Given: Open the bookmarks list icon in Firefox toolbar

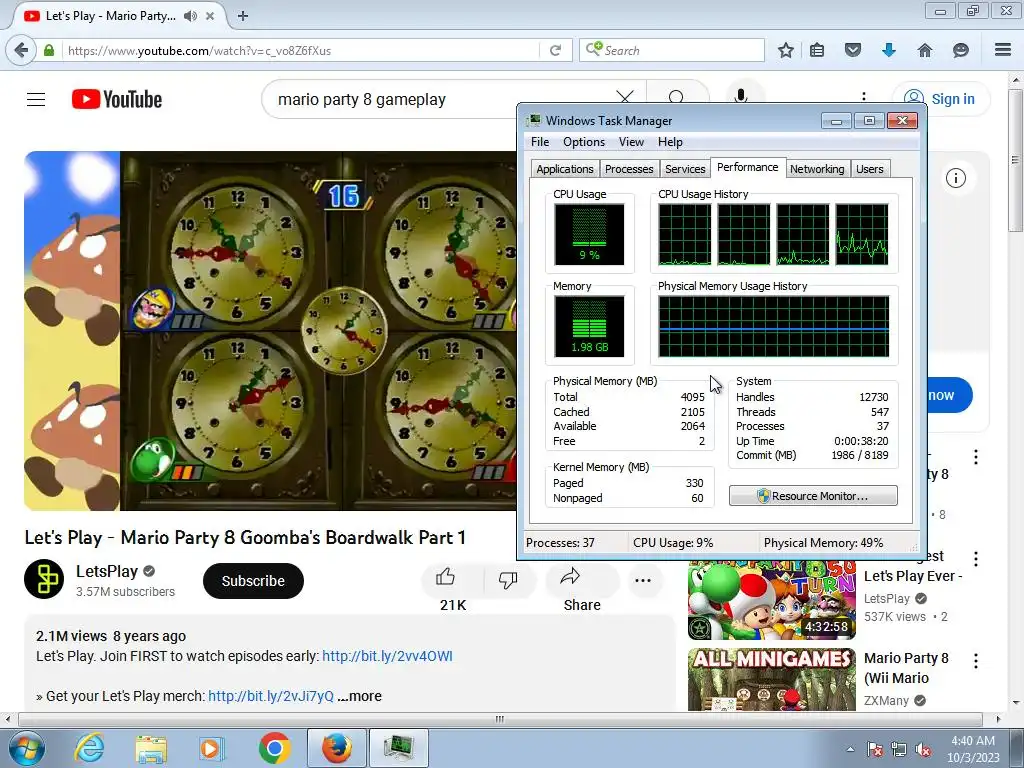Looking at the screenshot, I should click(x=817, y=50).
